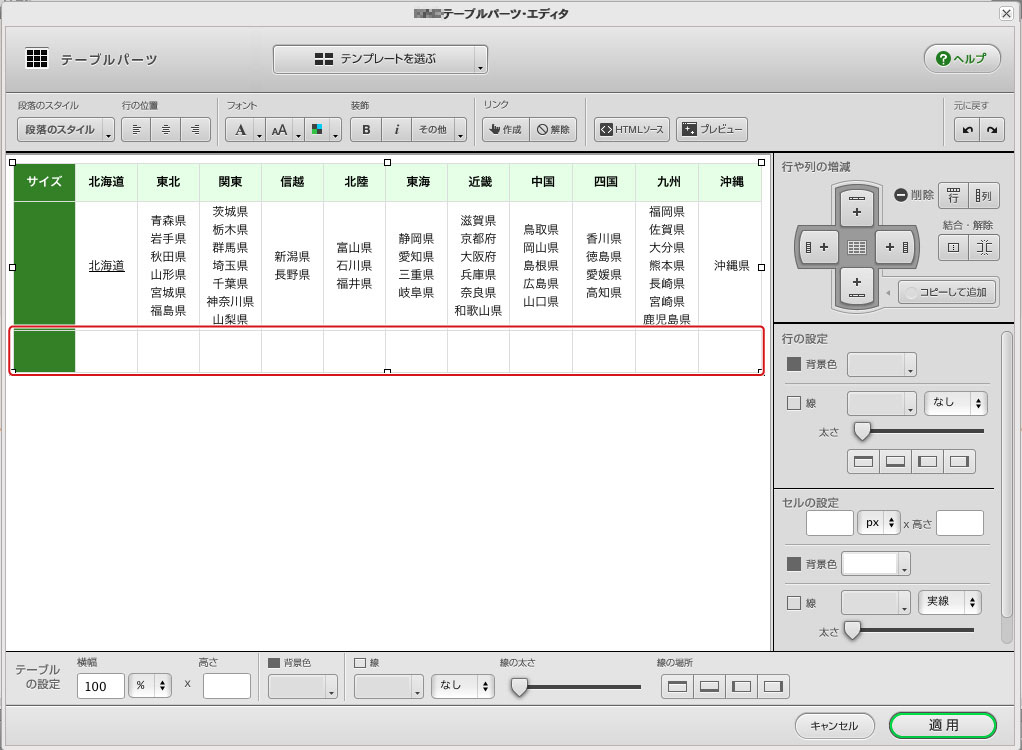This screenshot has width=1022, height=750.
Task: Align text right in toolbar
Action: click(196, 130)
